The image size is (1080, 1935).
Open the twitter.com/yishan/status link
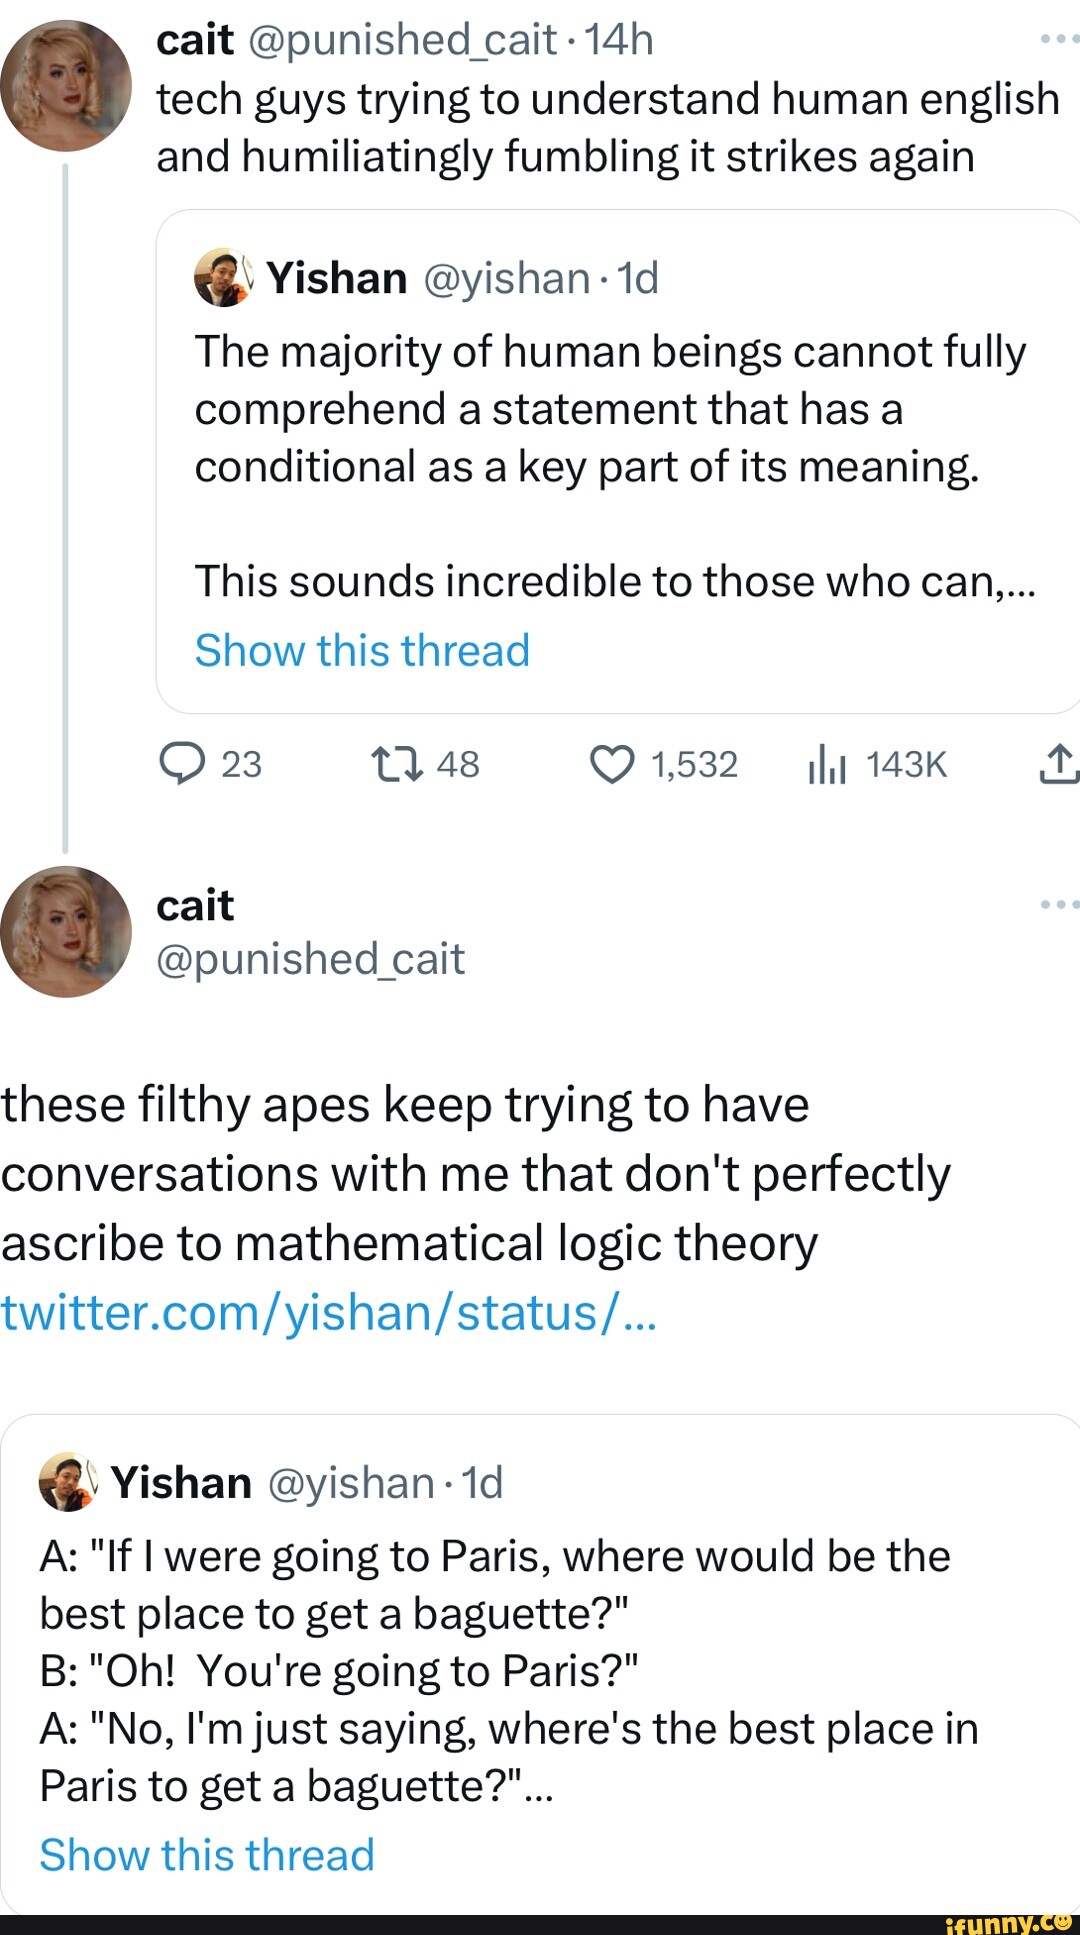(x=329, y=1313)
